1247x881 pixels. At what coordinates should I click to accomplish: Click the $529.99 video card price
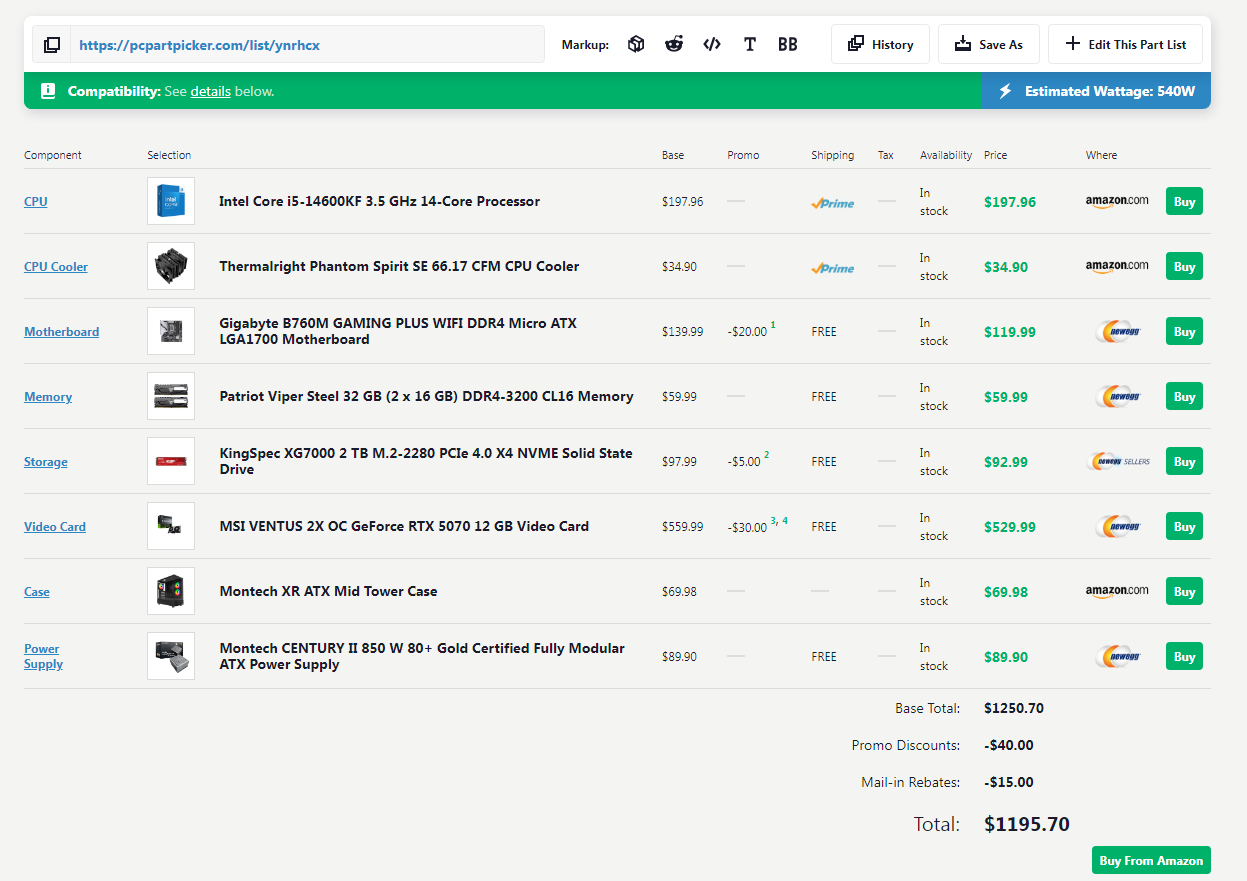[x=1010, y=527]
